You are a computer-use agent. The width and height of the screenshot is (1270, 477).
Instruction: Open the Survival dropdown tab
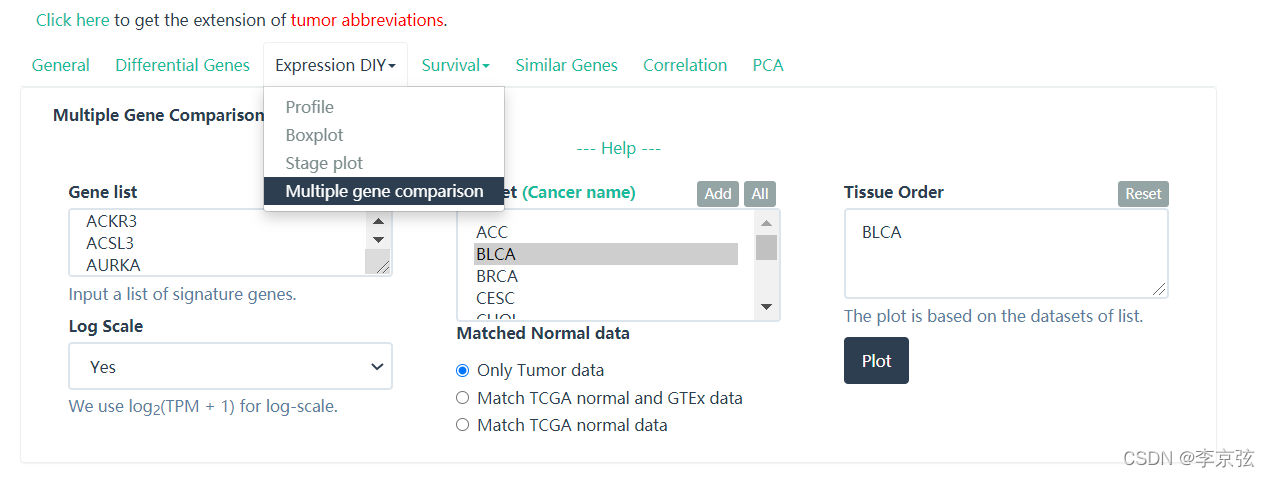tap(455, 66)
